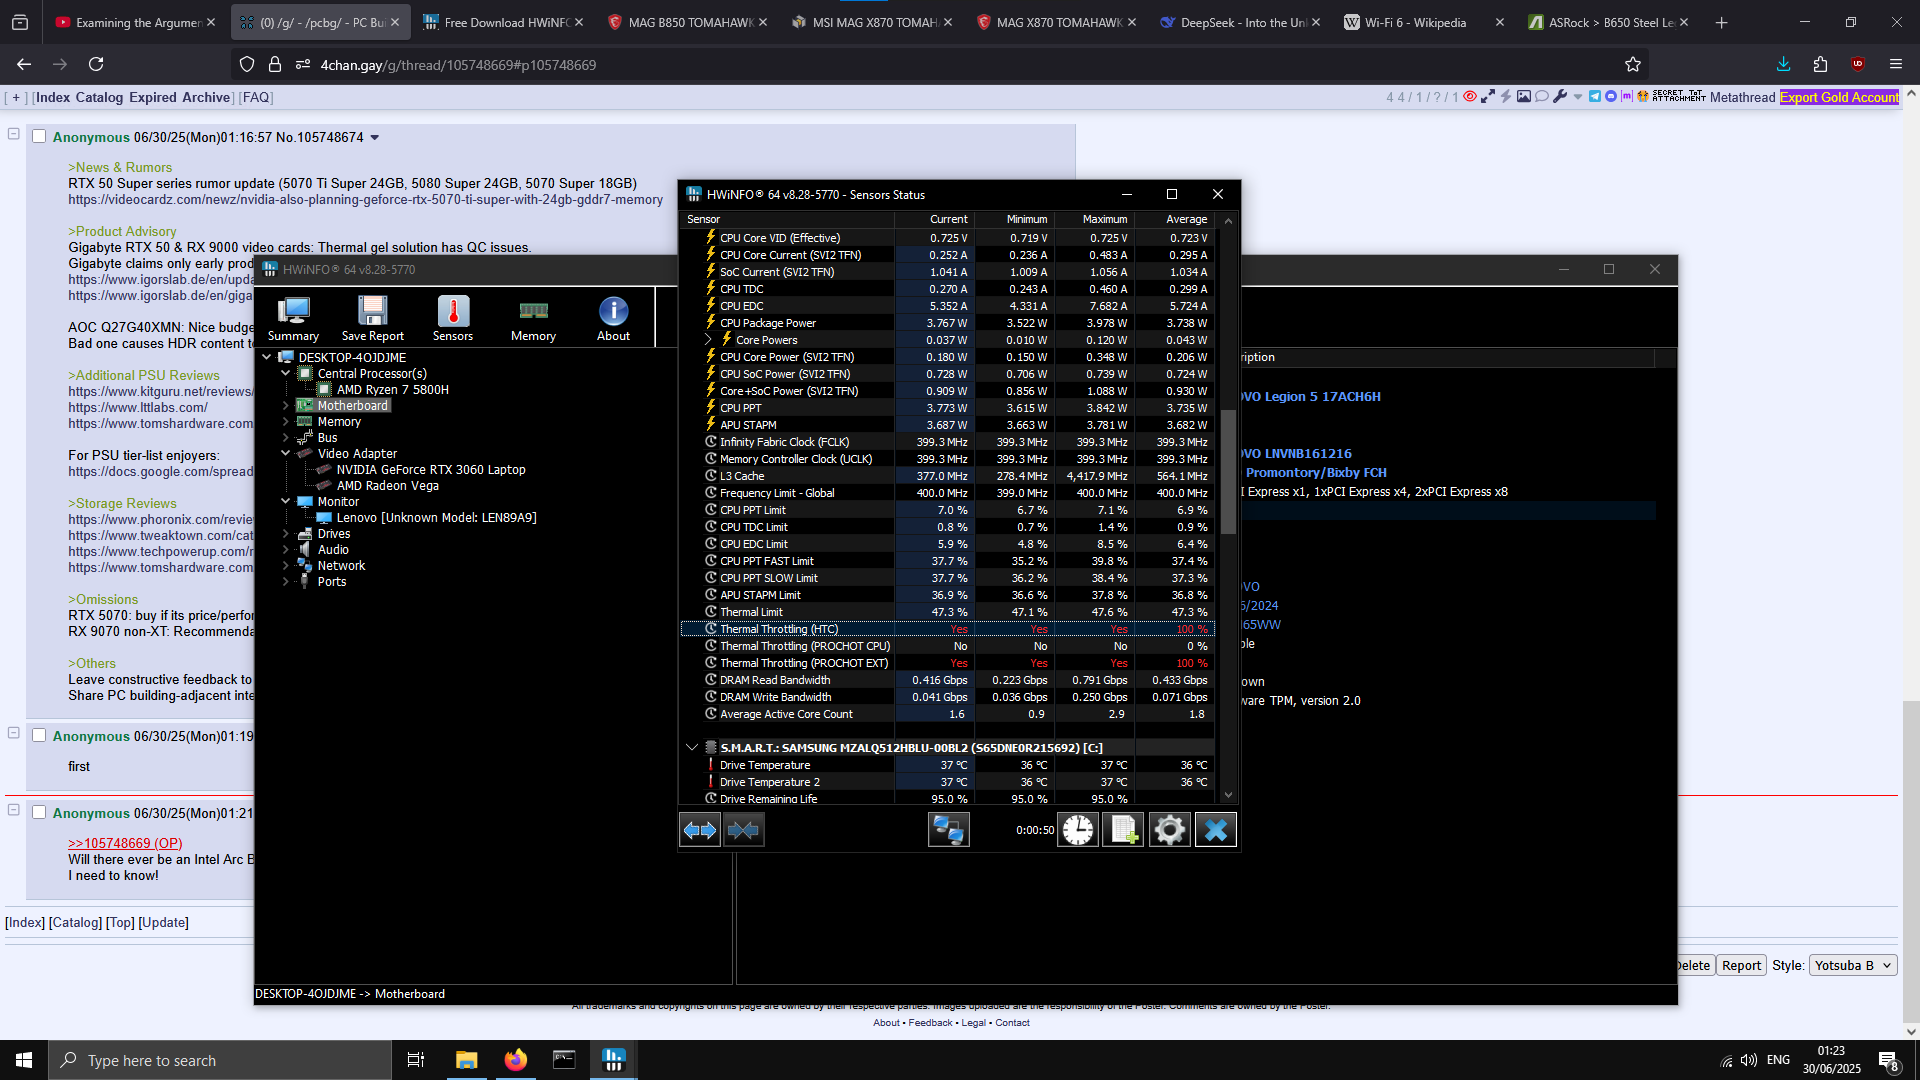The height and width of the screenshot is (1080, 1920).
Task: Bookmark page with the star icon
Action: coord(1633,65)
